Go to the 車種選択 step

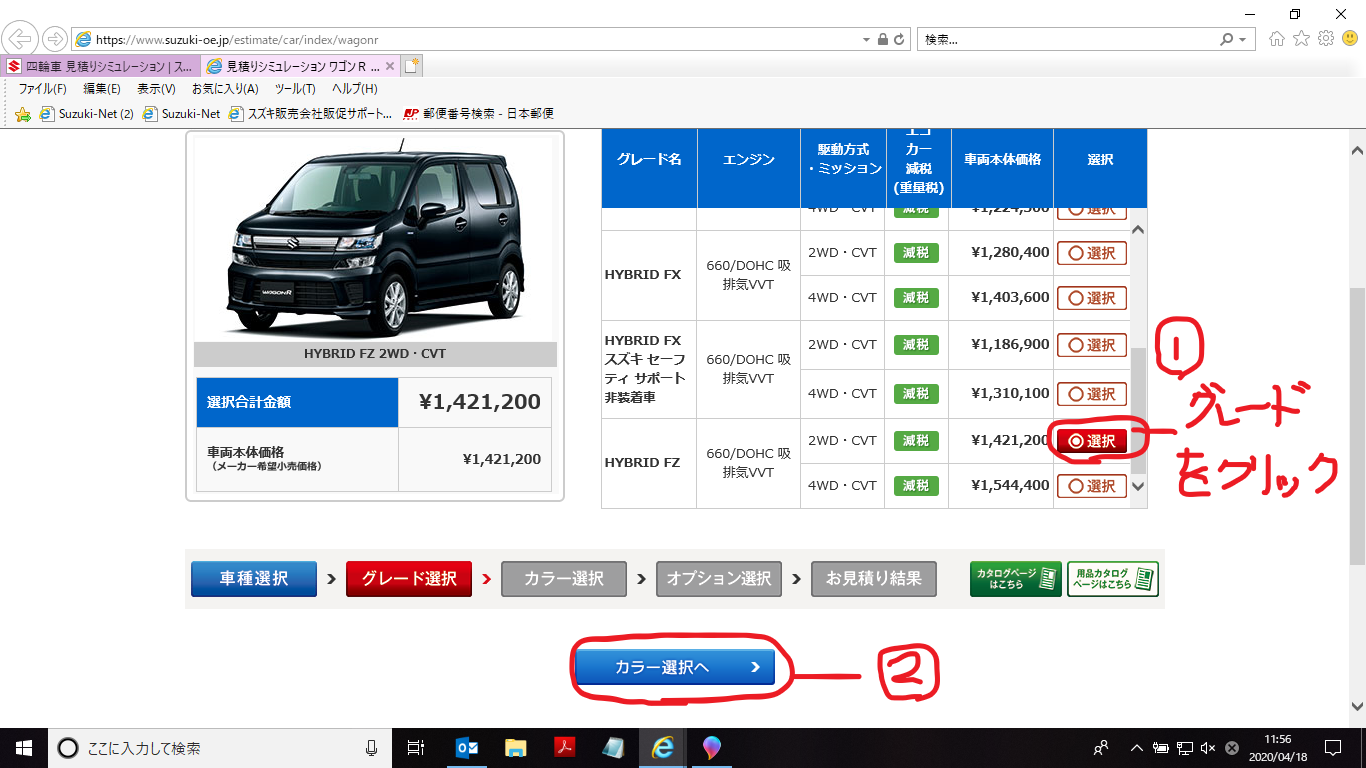click(254, 578)
